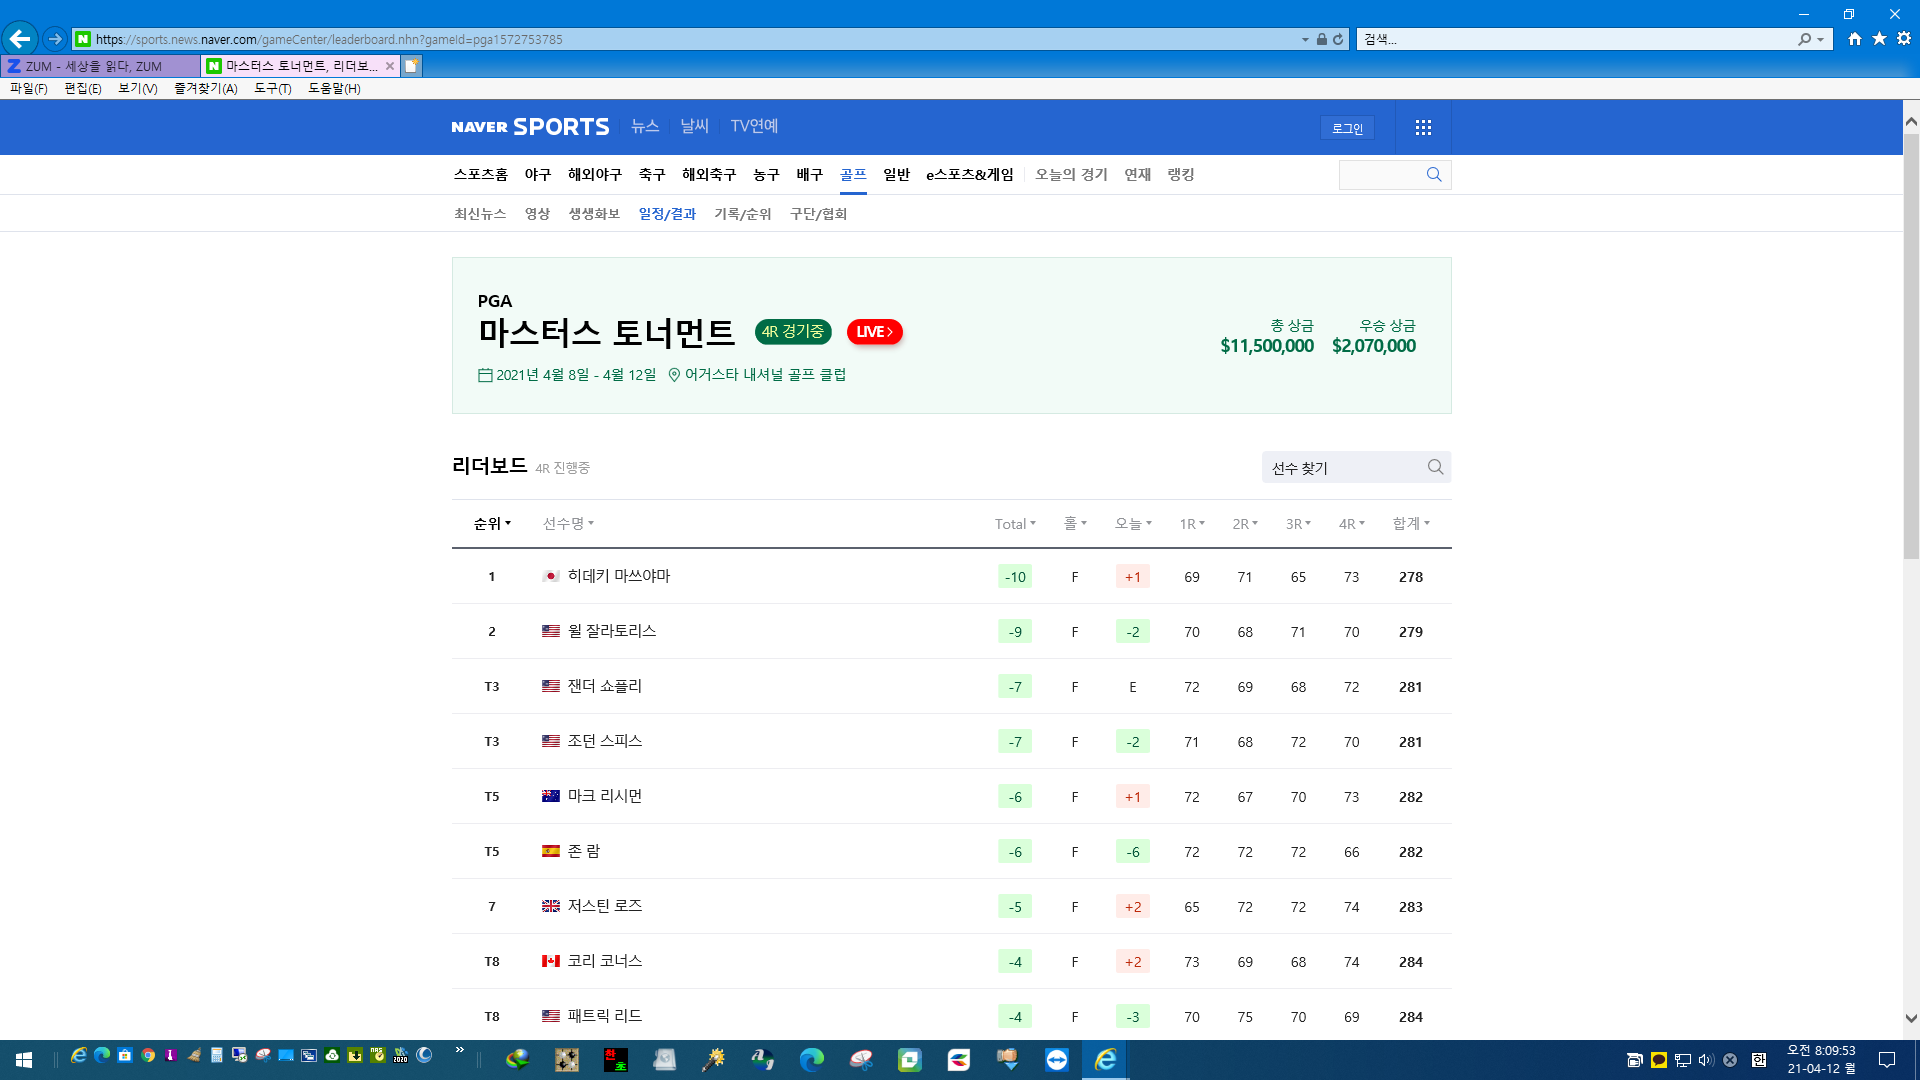The width and height of the screenshot is (1920, 1080).
Task: Click the refresh icon in address bar
Action: (x=1338, y=39)
